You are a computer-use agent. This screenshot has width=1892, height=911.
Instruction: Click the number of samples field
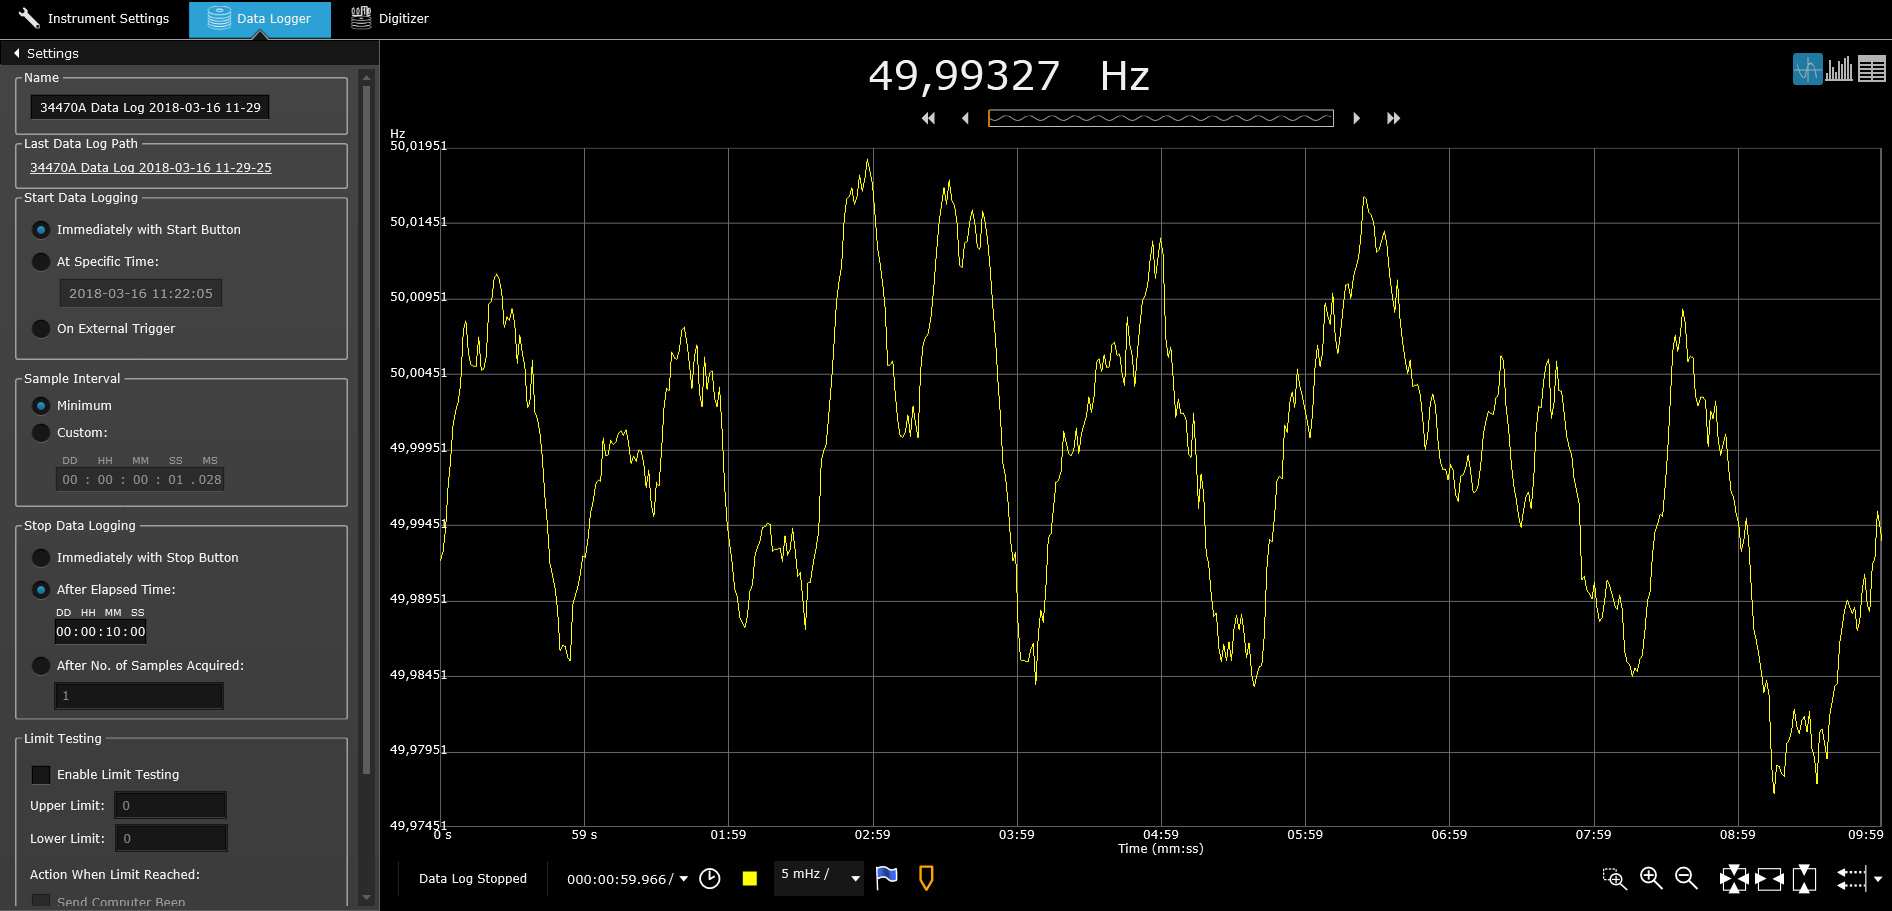[x=139, y=696]
